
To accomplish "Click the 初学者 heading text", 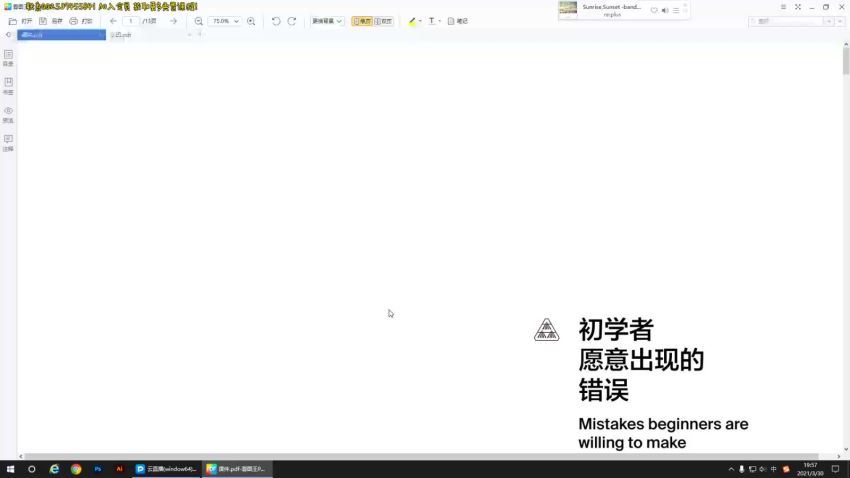I will pos(616,330).
